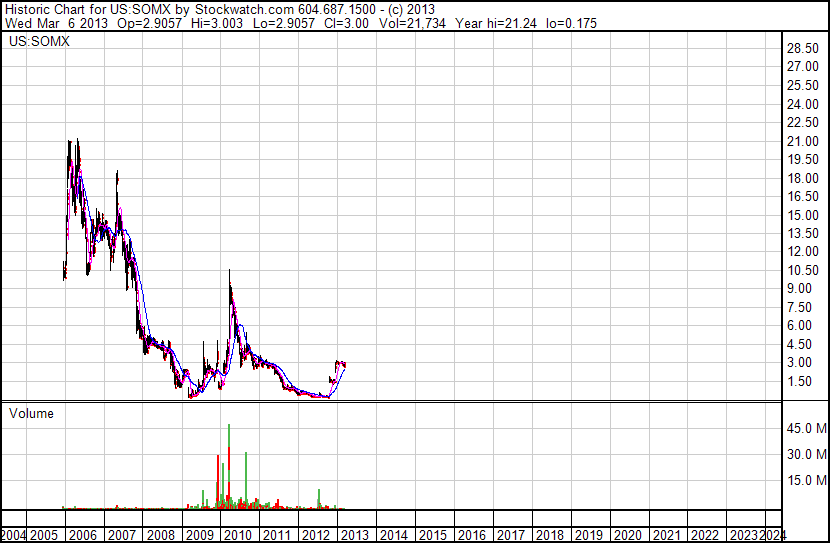This screenshot has height=543, width=830.
Task: Click the Year hi=21.24 value
Action: 496,23
